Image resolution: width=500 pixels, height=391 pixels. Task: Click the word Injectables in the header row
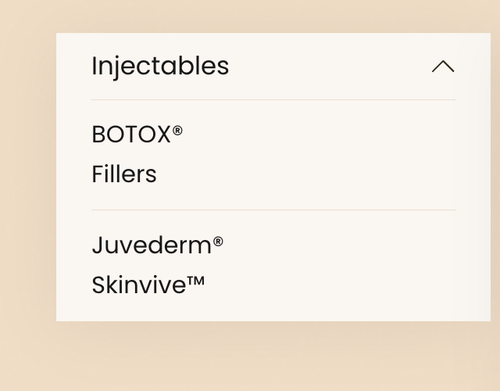160,66
